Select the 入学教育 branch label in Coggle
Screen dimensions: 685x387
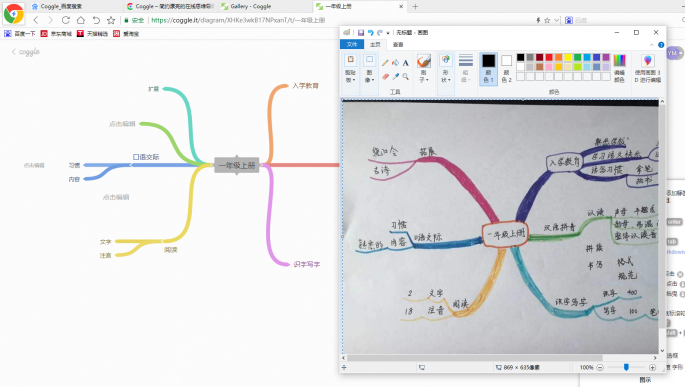[x=305, y=86]
